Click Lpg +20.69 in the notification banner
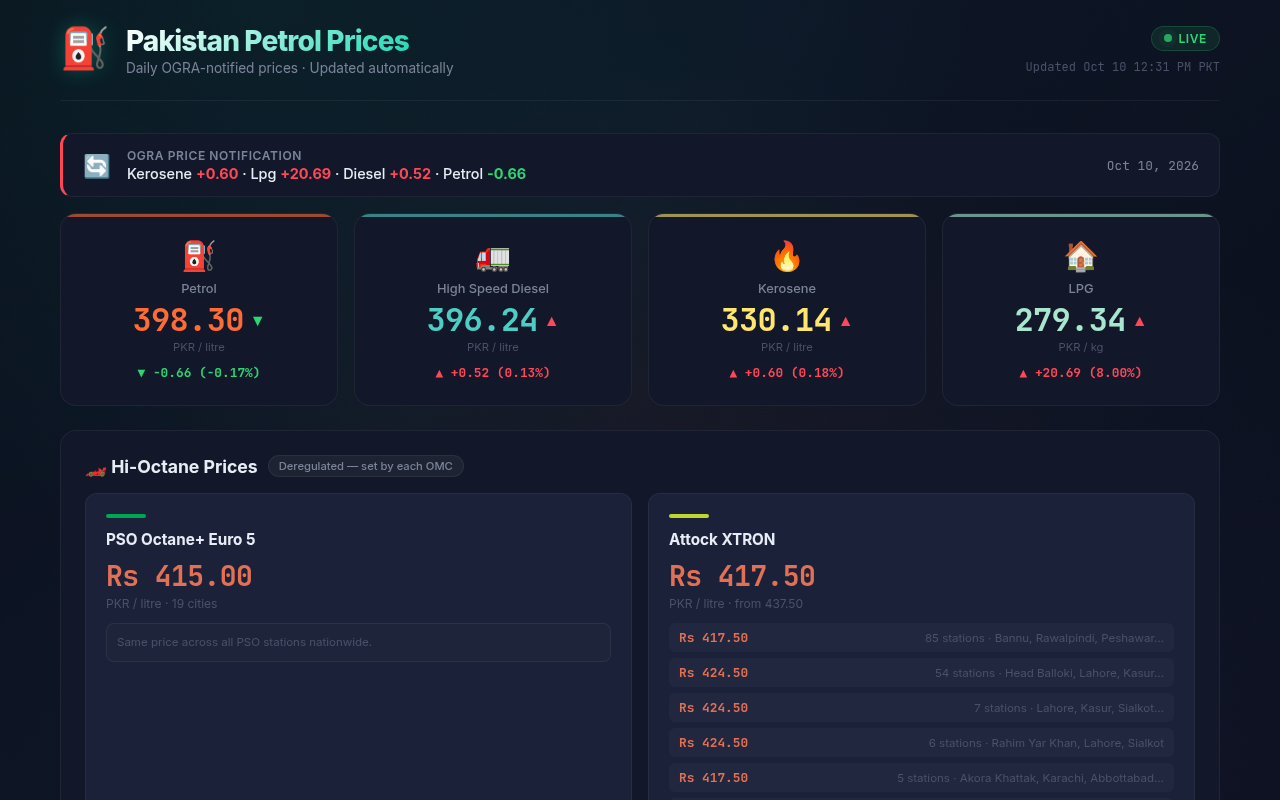This screenshot has height=800, width=1280. tap(290, 174)
